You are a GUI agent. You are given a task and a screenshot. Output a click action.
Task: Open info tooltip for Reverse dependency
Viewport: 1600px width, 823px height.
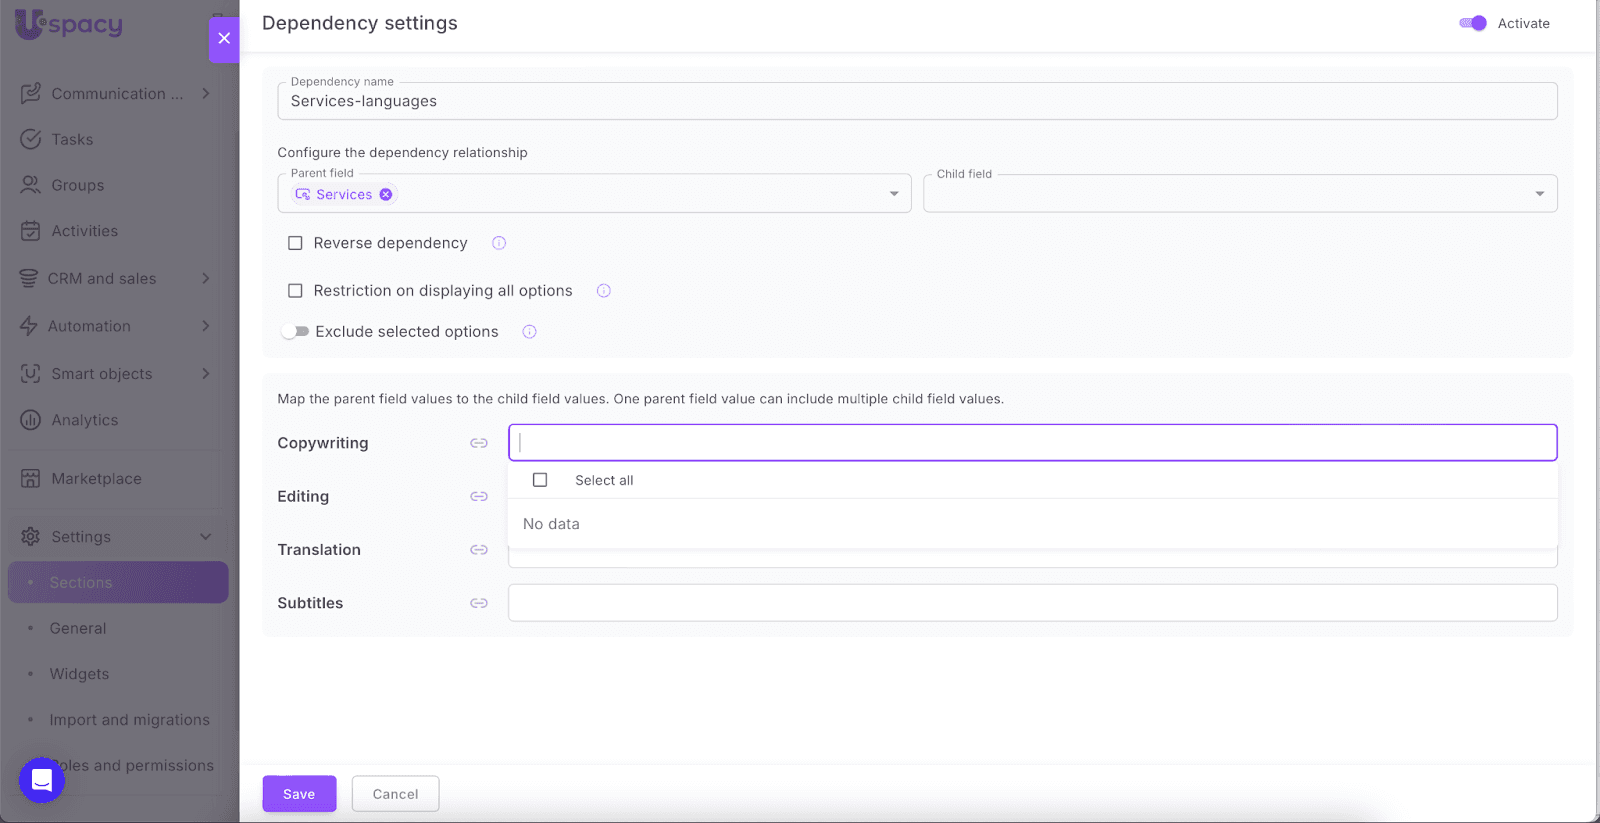coord(499,243)
